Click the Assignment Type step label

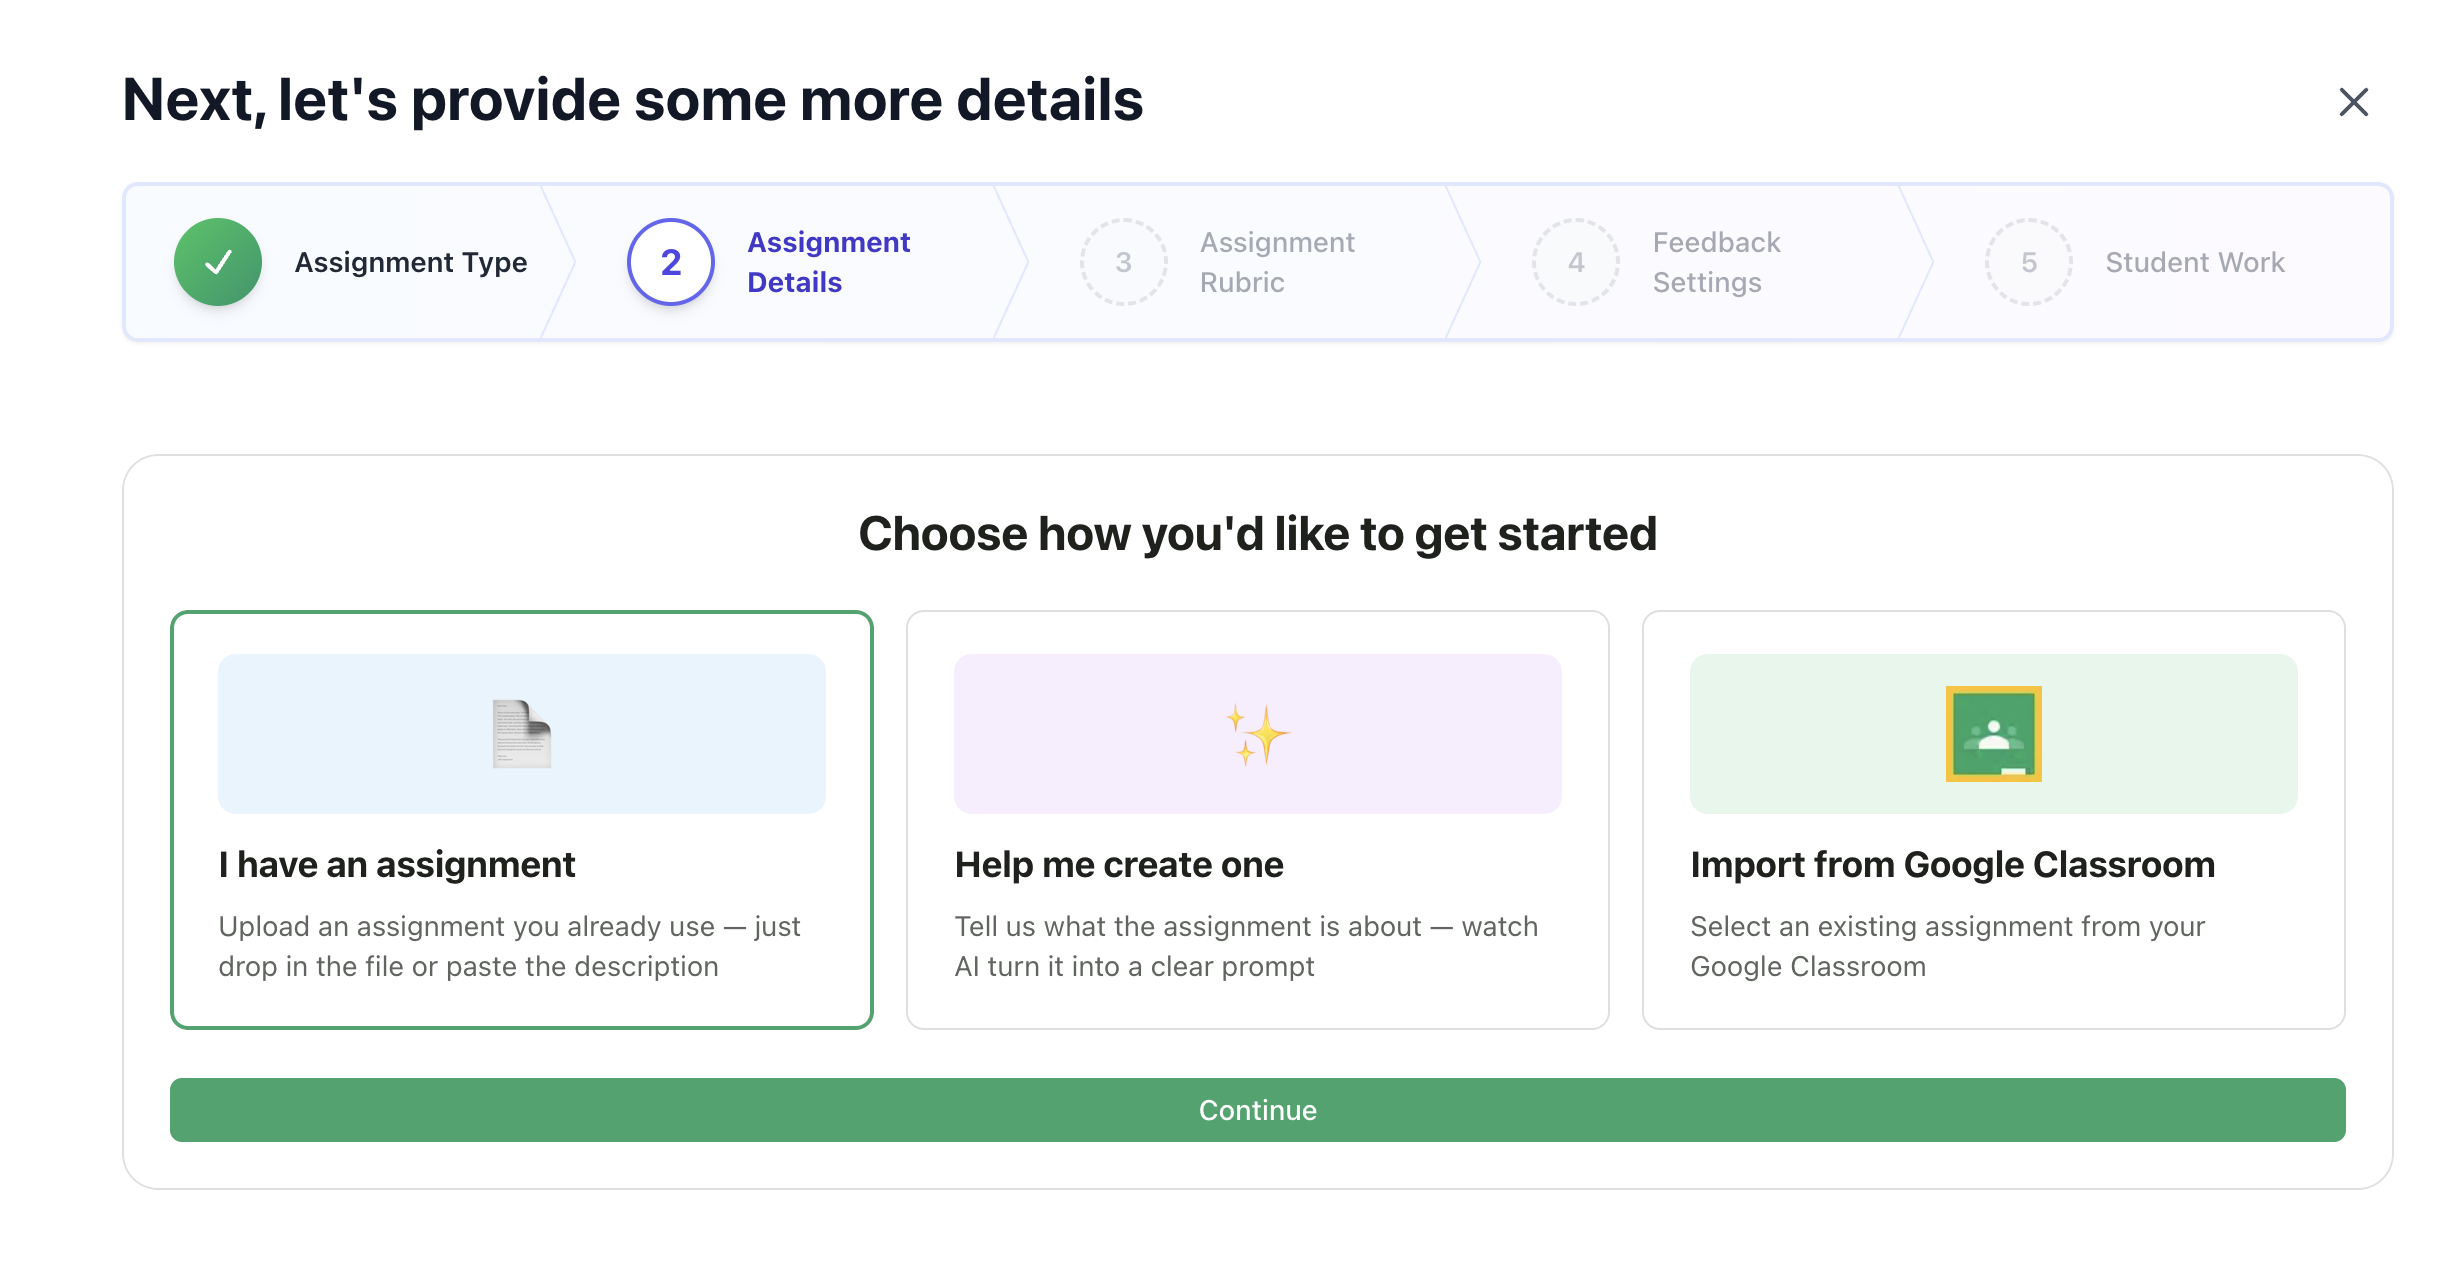pos(410,261)
